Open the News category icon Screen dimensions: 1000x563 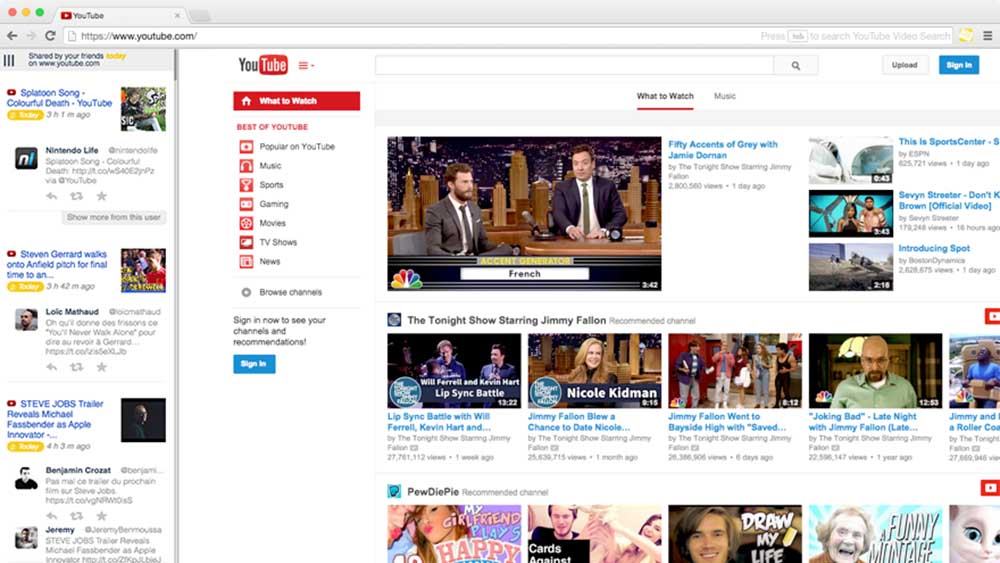246,261
